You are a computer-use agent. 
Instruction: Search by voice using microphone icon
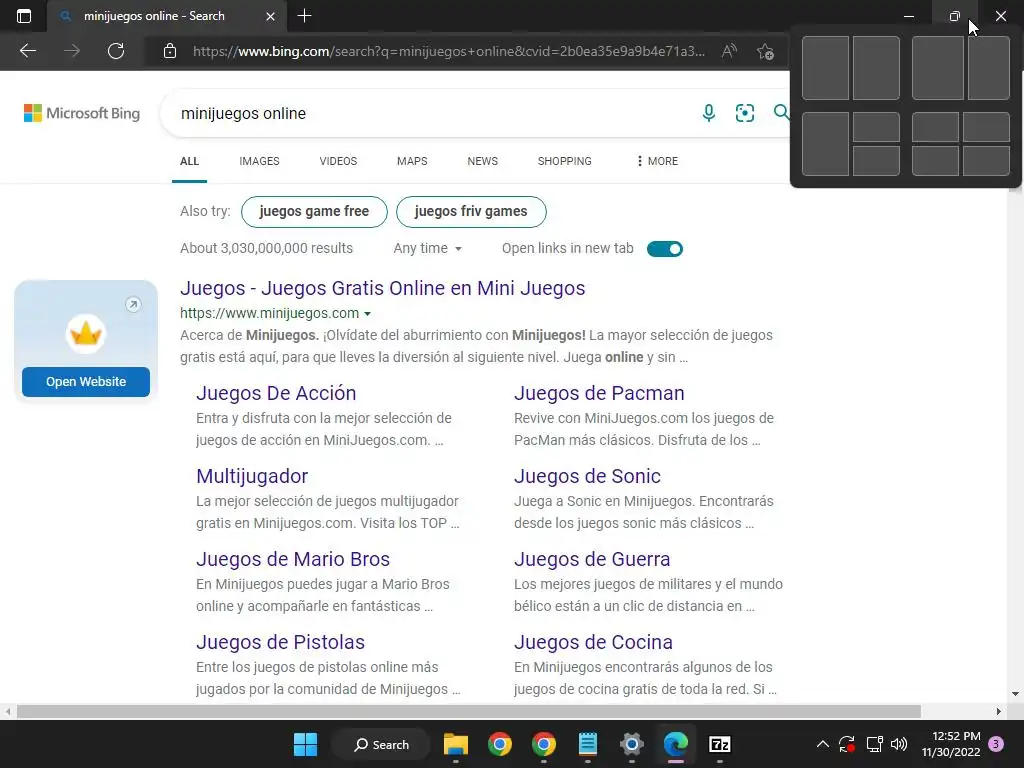click(709, 113)
